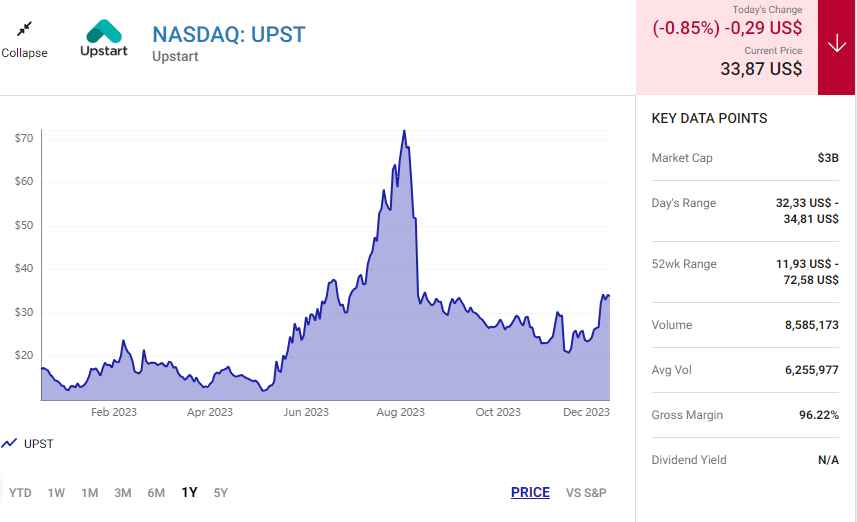Viewport: 857px width, 522px height.
Task: View the 5Y price history
Action: [x=221, y=492]
